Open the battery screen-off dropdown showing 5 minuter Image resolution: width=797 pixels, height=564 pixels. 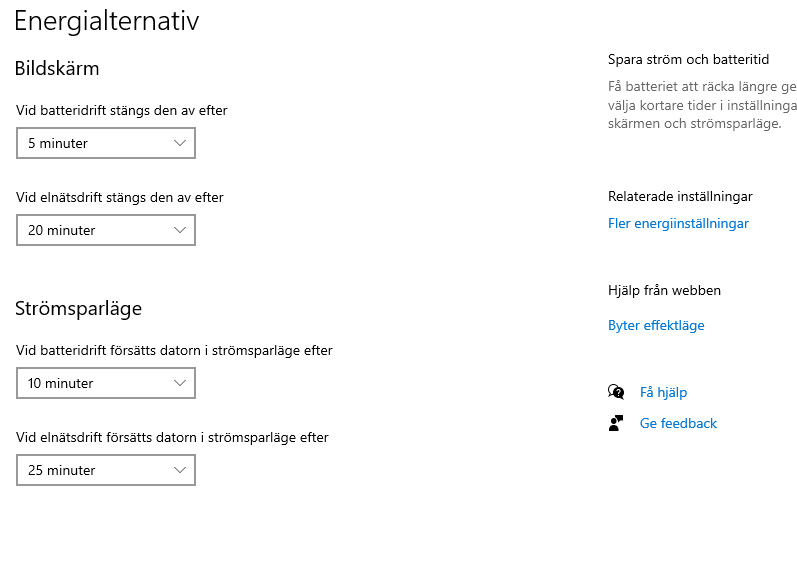tap(106, 143)
